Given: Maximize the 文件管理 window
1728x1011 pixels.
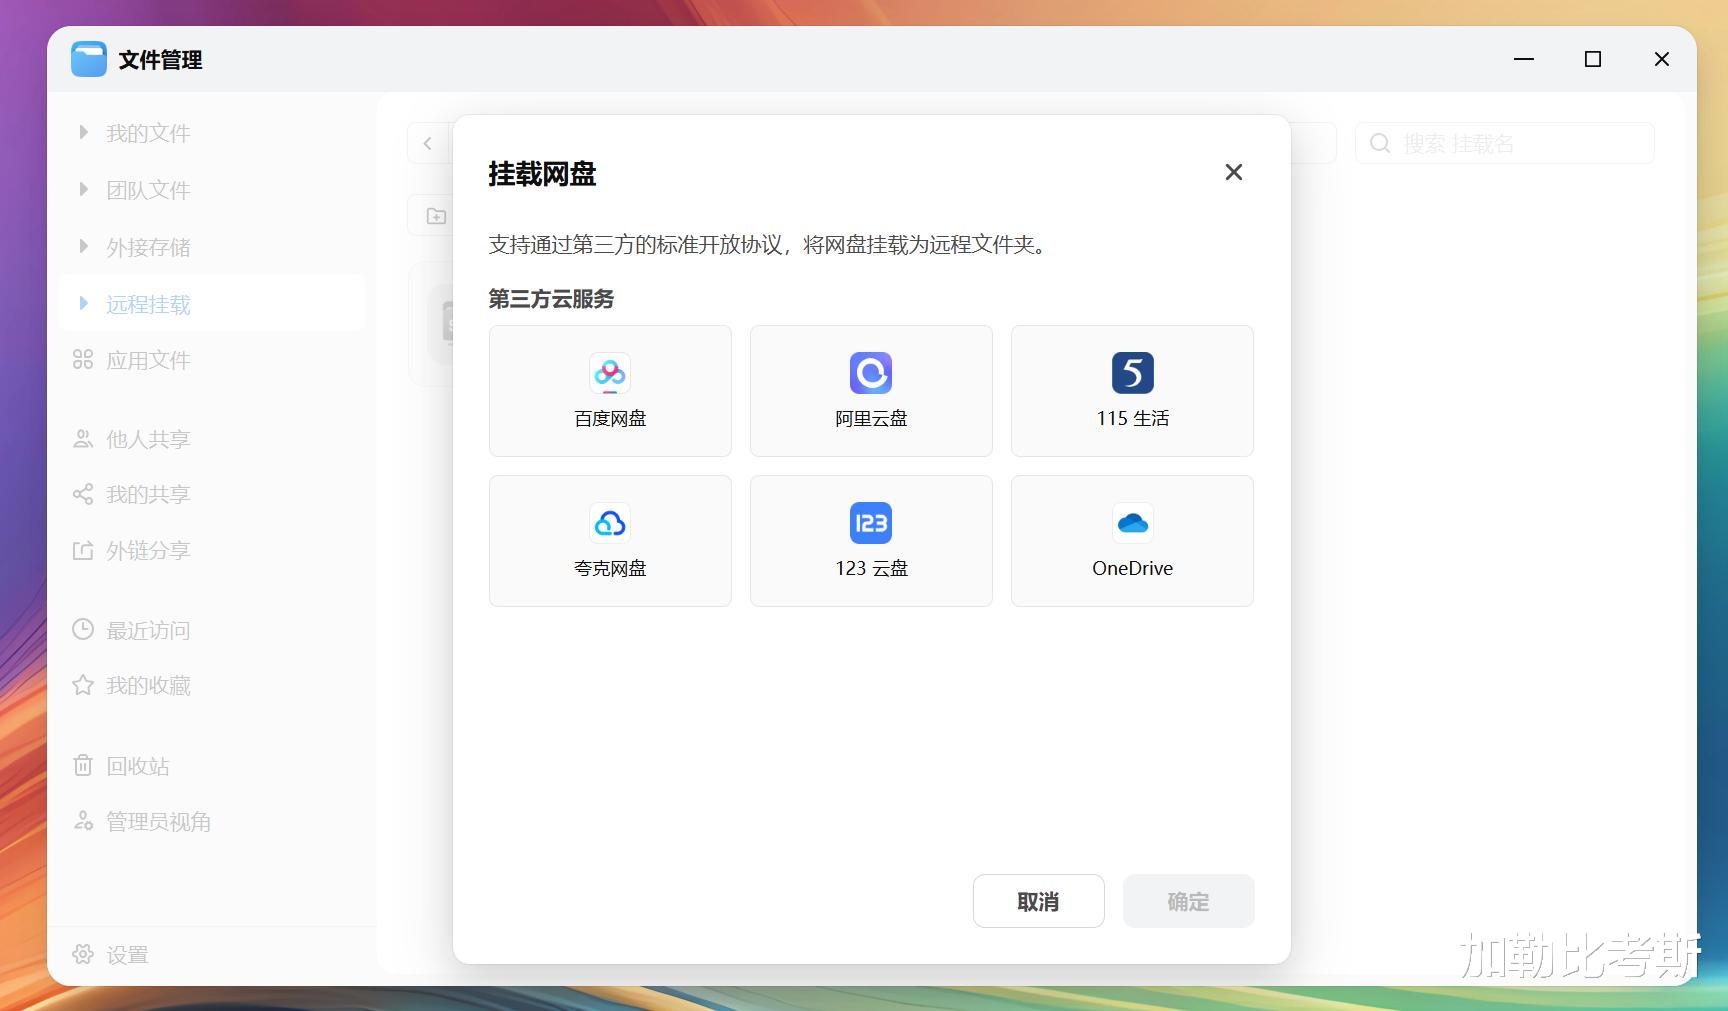Looking at the screenshot, I should click(x=1593, y=59).
